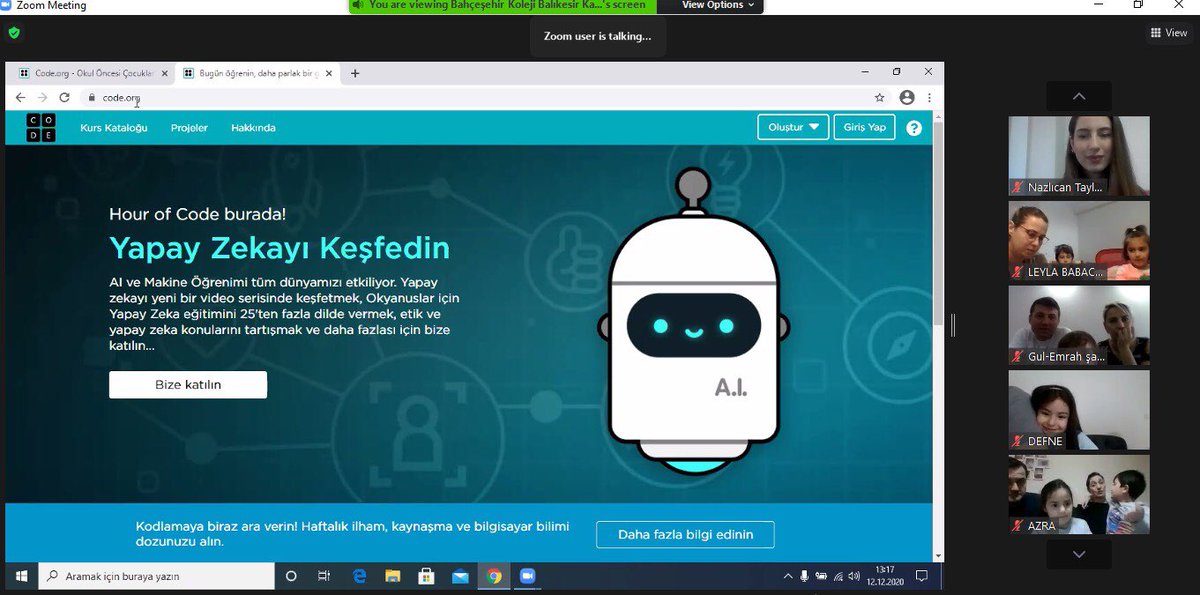Open the Oluştur dropdown on Code.org
This screenshot has height=595, width=1200.
793,127
